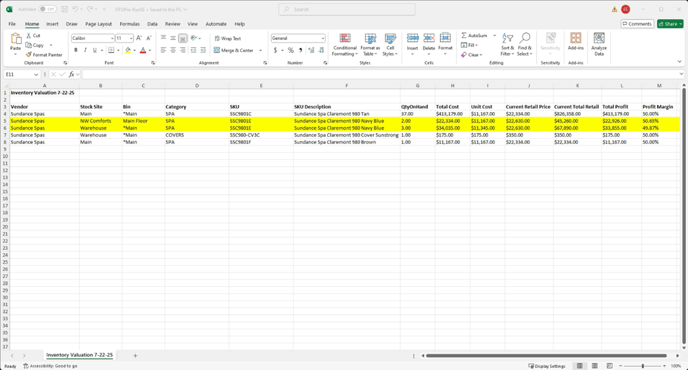Open the Calibri font name dropdown
Image resolution: width=688 pixels, height=370 pixels.
click(112, 38)
